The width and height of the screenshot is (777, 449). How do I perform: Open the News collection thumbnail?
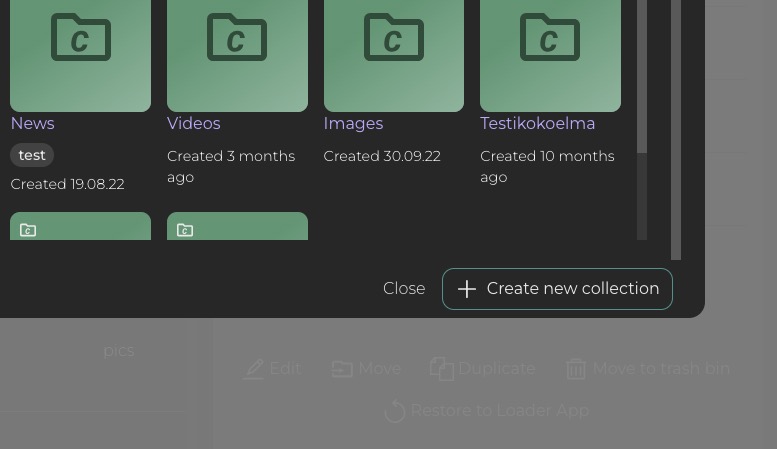point(80,56)
